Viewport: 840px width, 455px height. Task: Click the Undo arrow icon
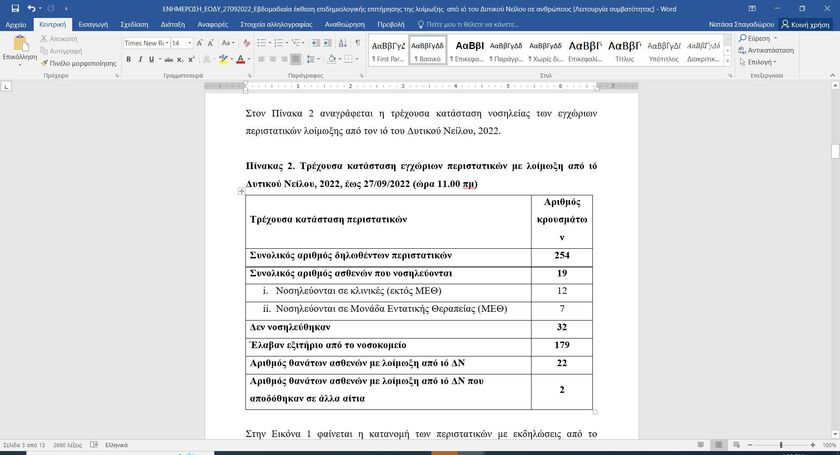pos(30,8)
